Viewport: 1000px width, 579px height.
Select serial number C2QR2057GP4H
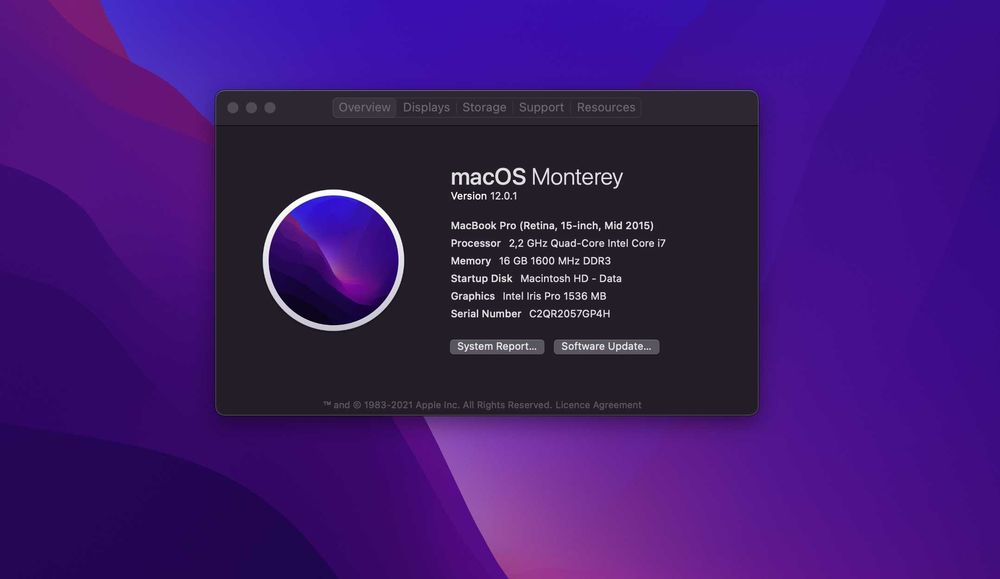click(570, 314)
